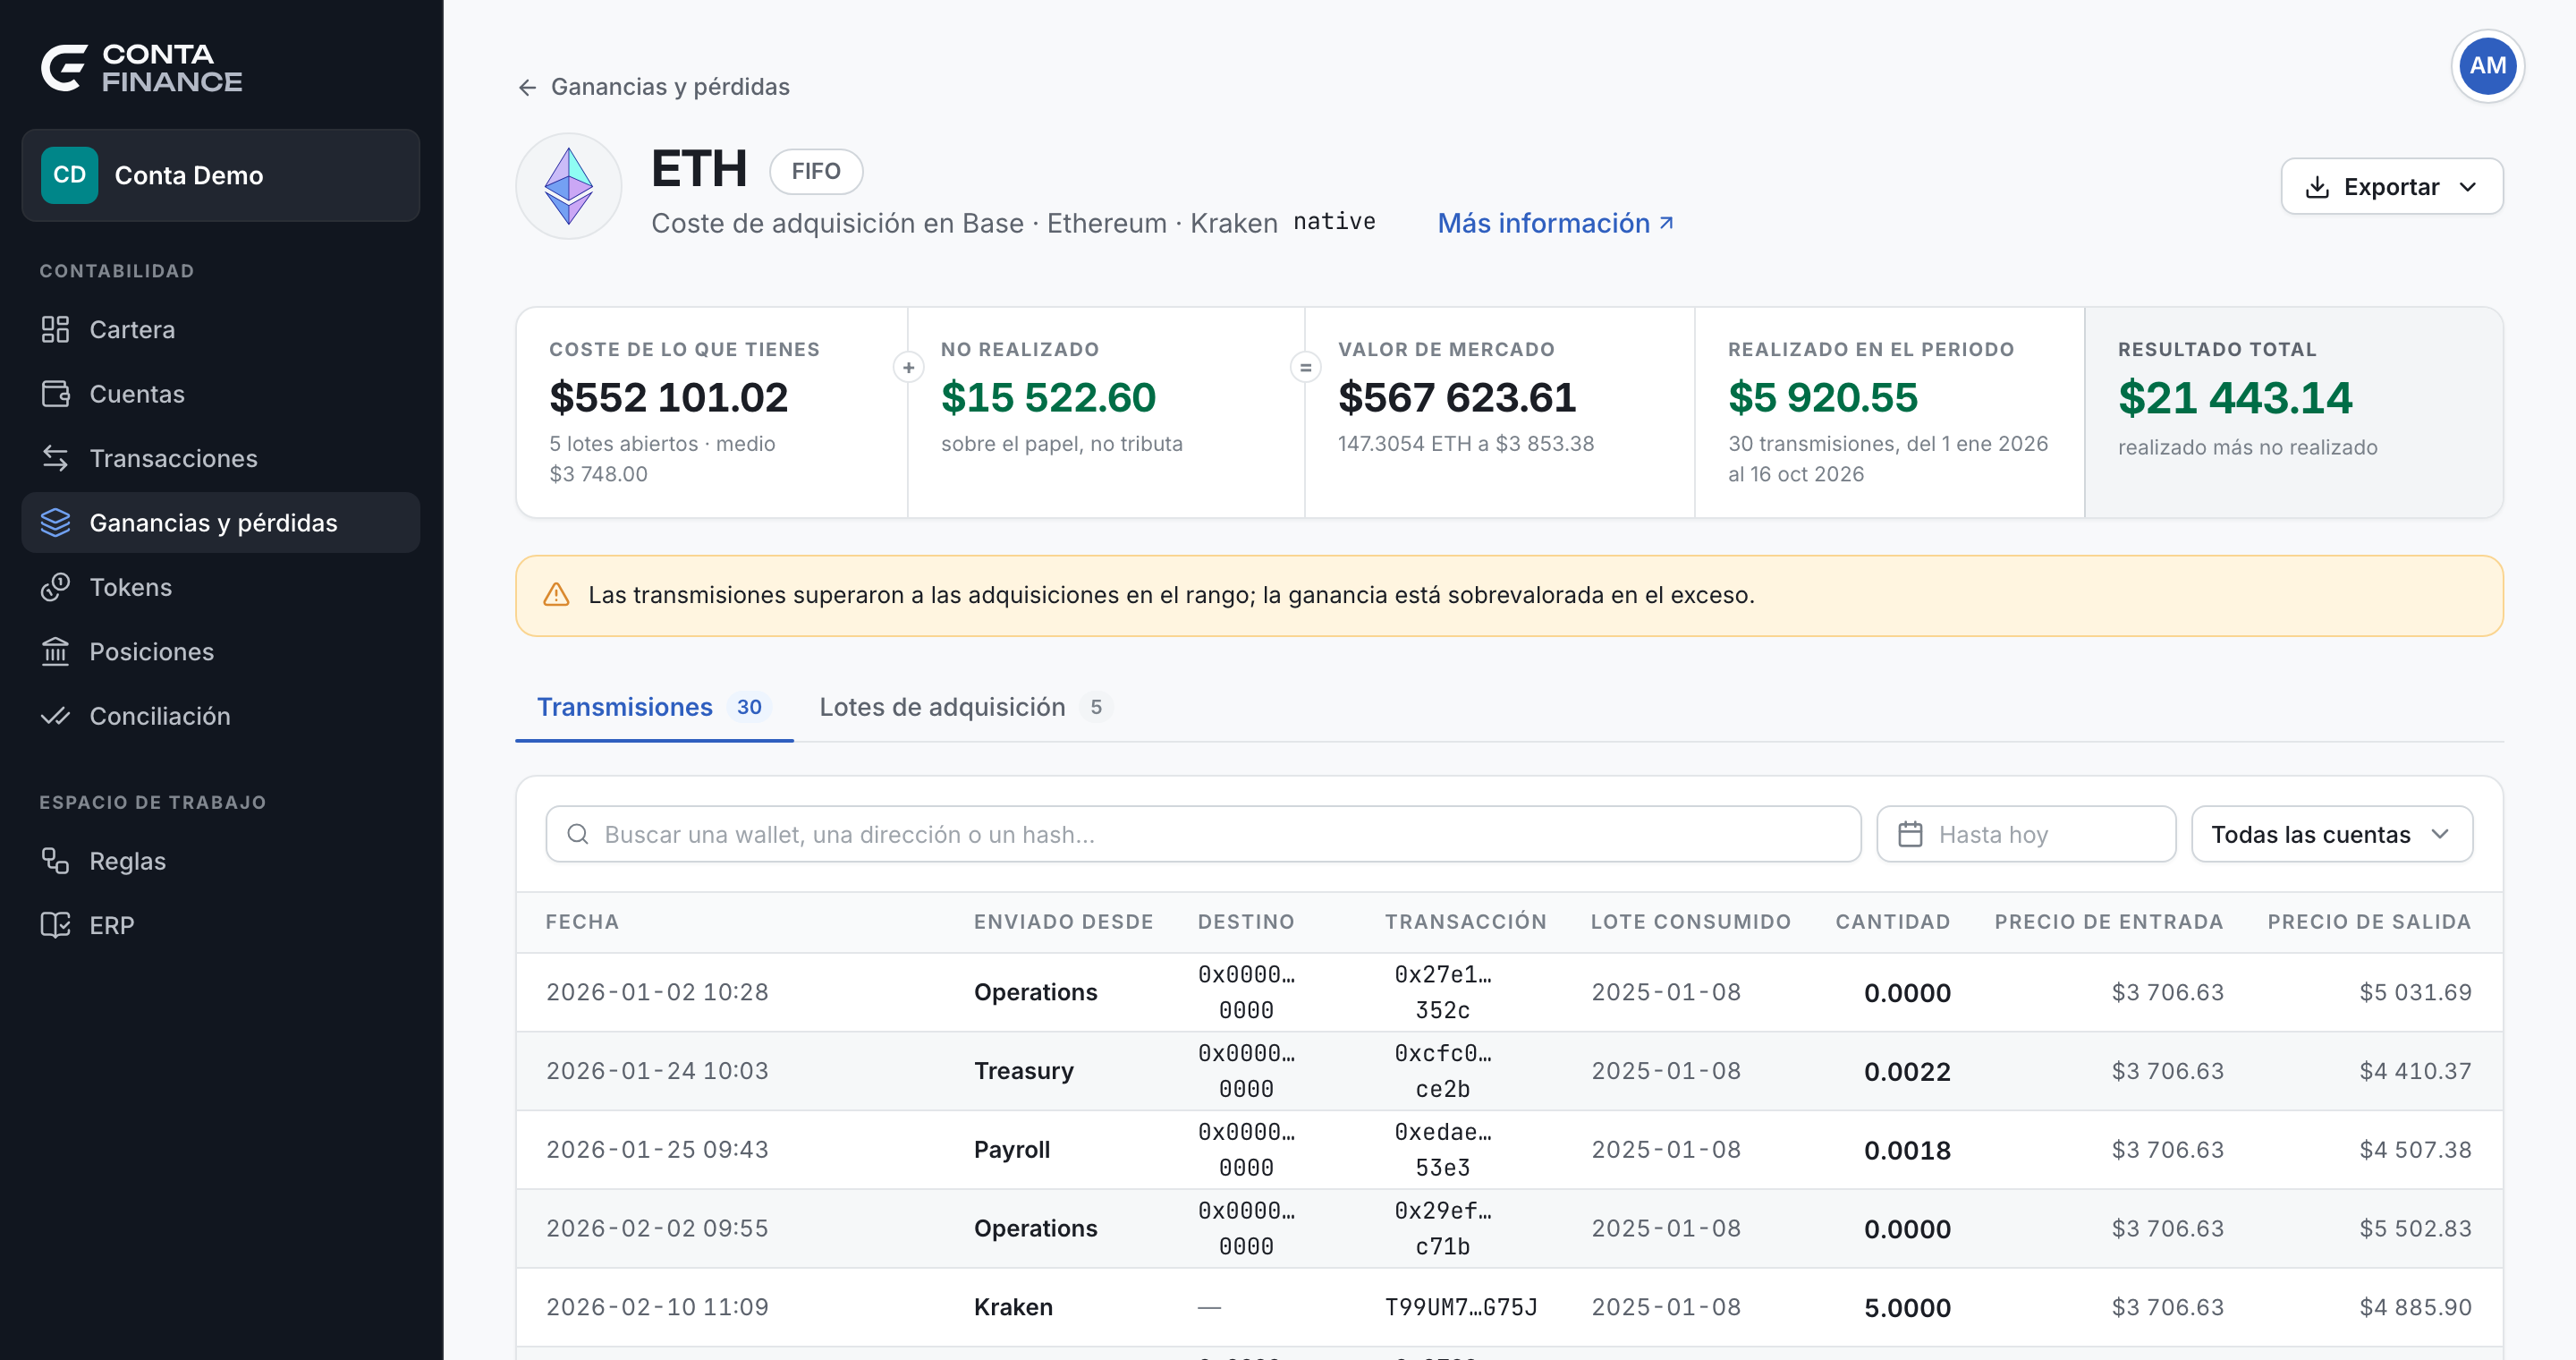The image size is (2576, 1360).
Task: Click the date 2026-01-02 10:28
Action: point(657,992)
